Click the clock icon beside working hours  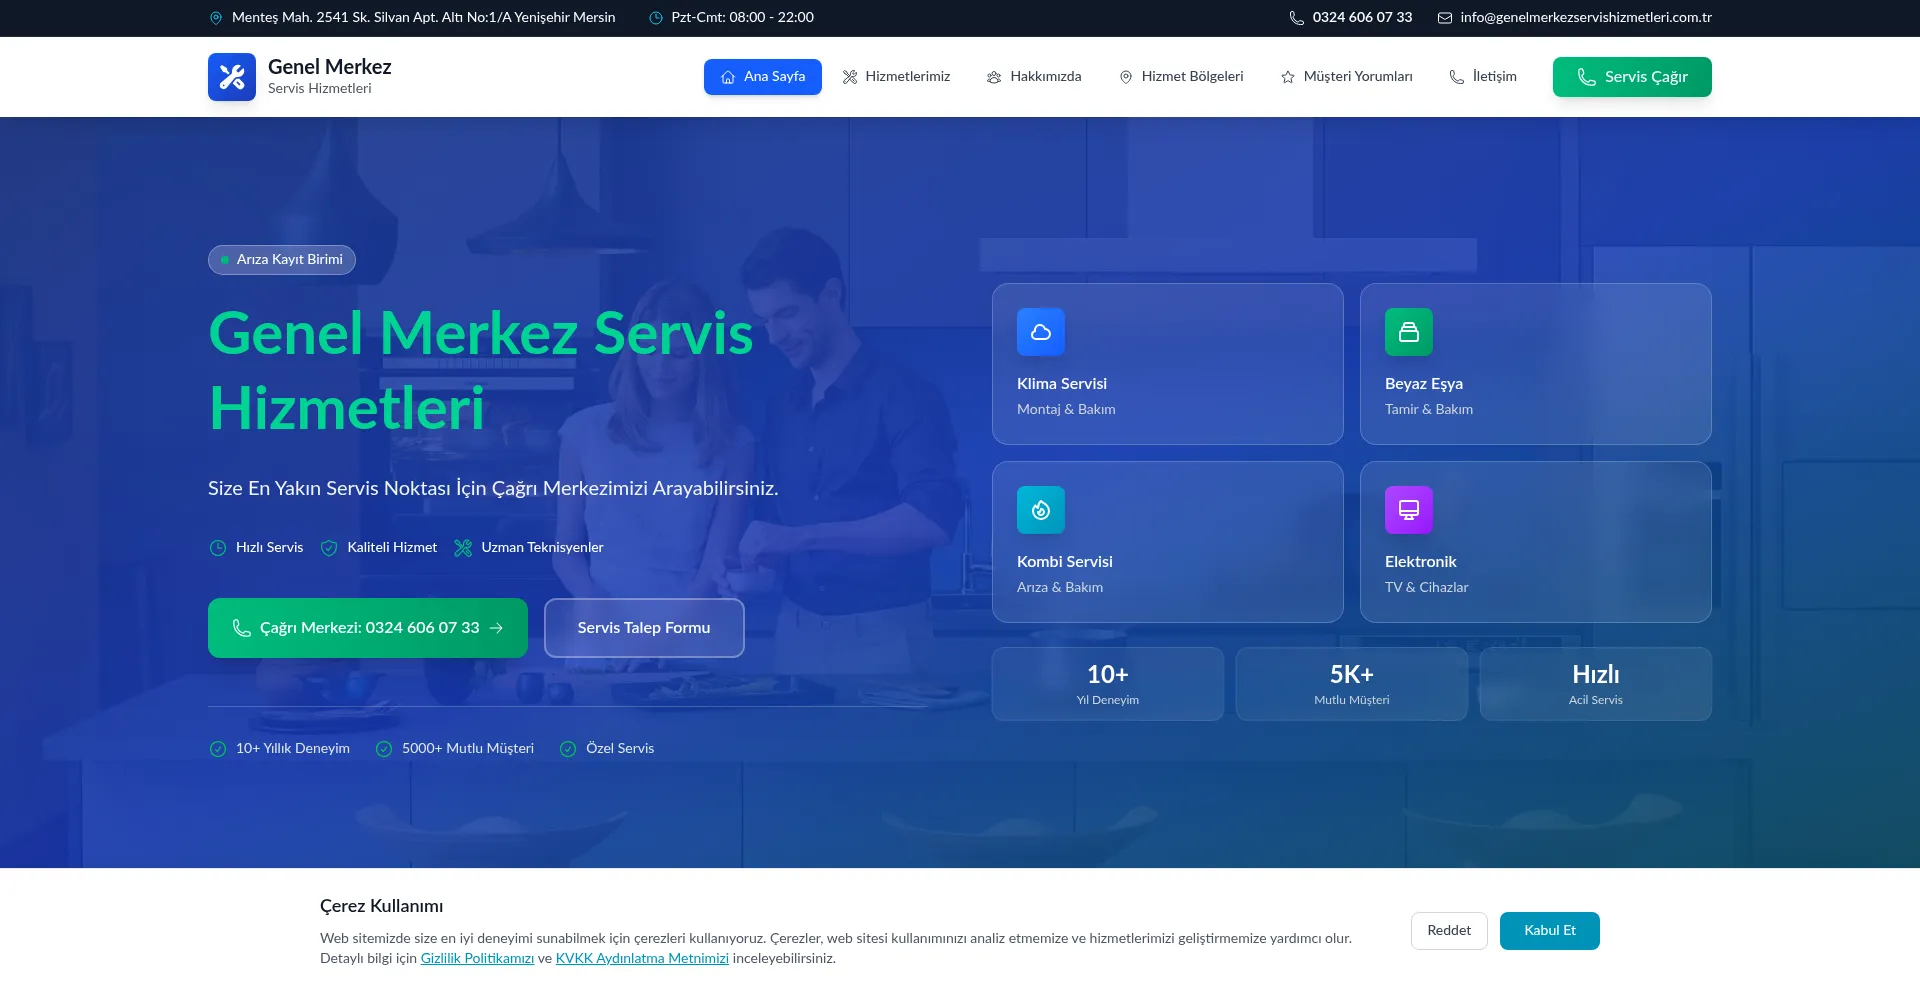click(x=656, y=18)
